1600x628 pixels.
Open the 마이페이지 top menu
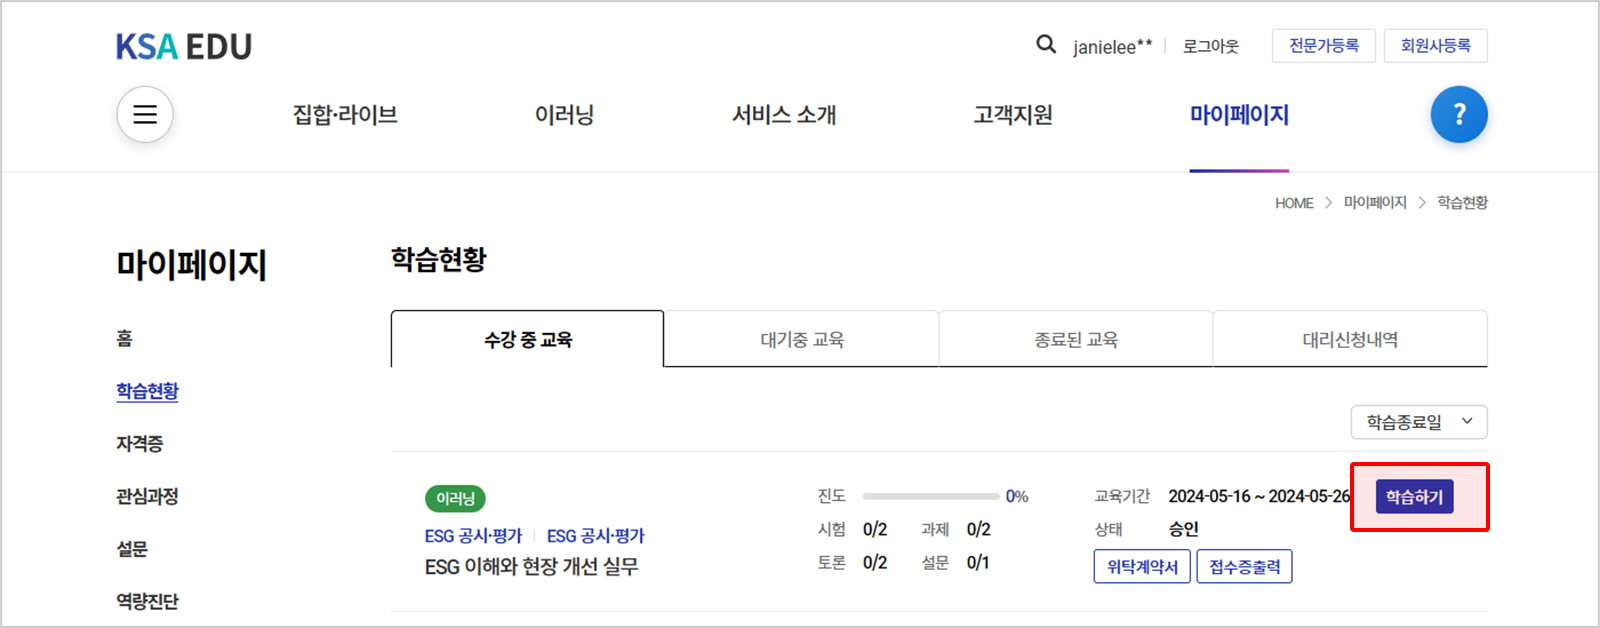coord(1239,115)
